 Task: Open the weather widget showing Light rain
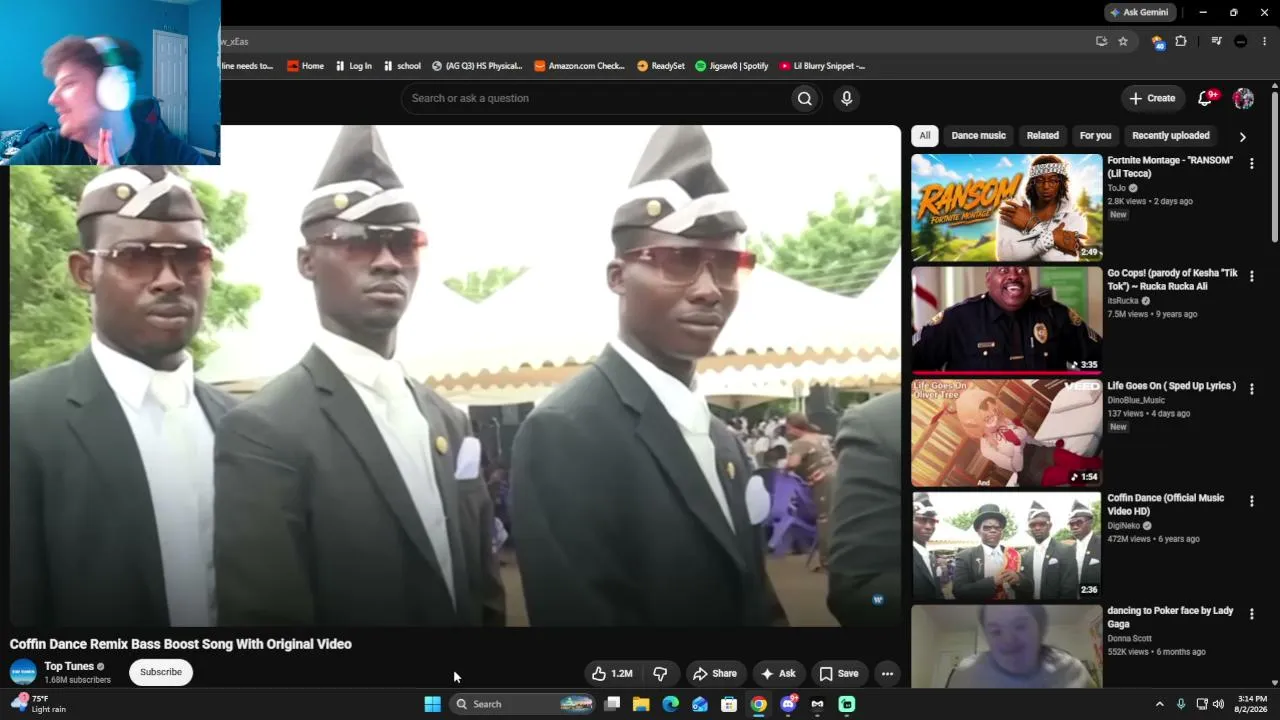click(39, 704)
